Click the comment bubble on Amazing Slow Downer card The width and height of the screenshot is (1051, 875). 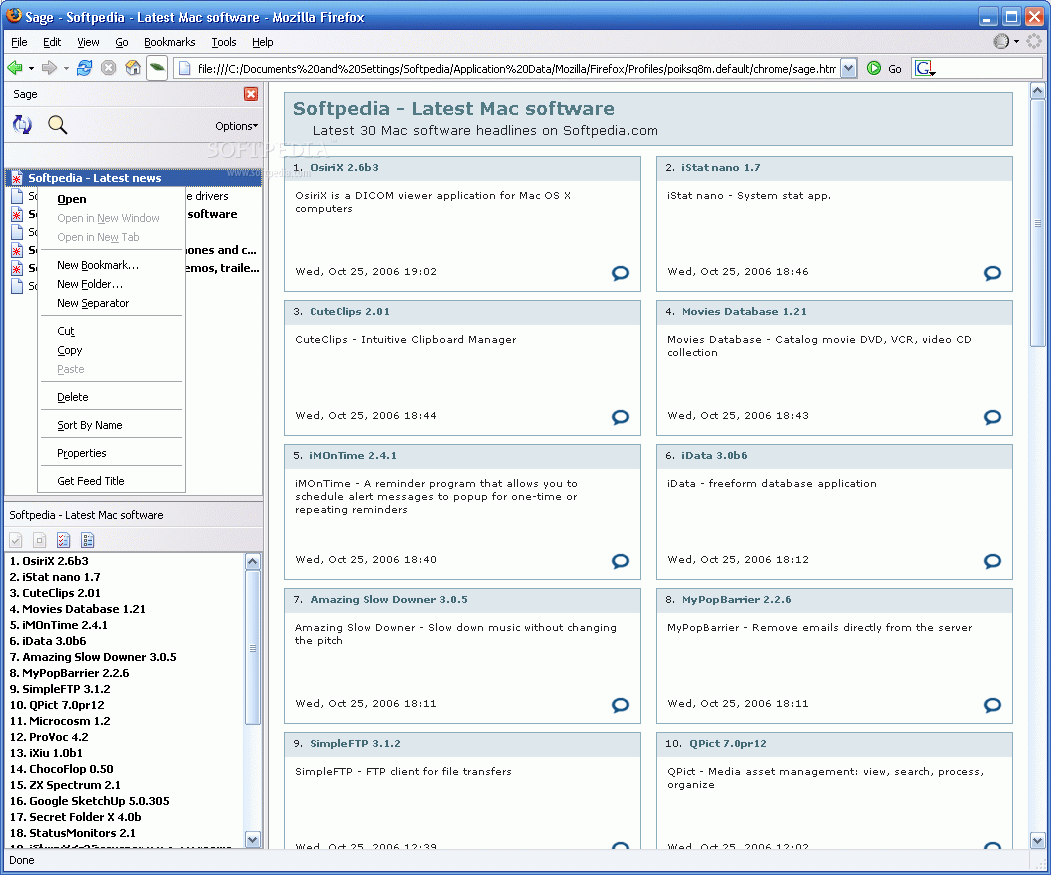coord(621,705)
